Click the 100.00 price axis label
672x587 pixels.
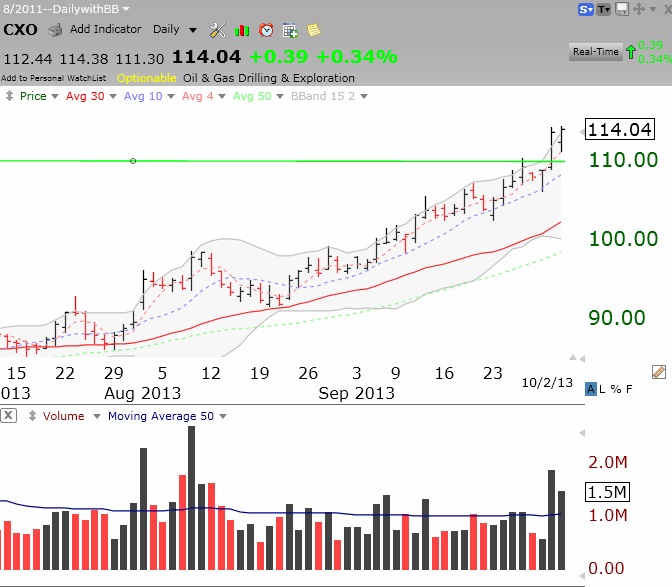point(624,239)
